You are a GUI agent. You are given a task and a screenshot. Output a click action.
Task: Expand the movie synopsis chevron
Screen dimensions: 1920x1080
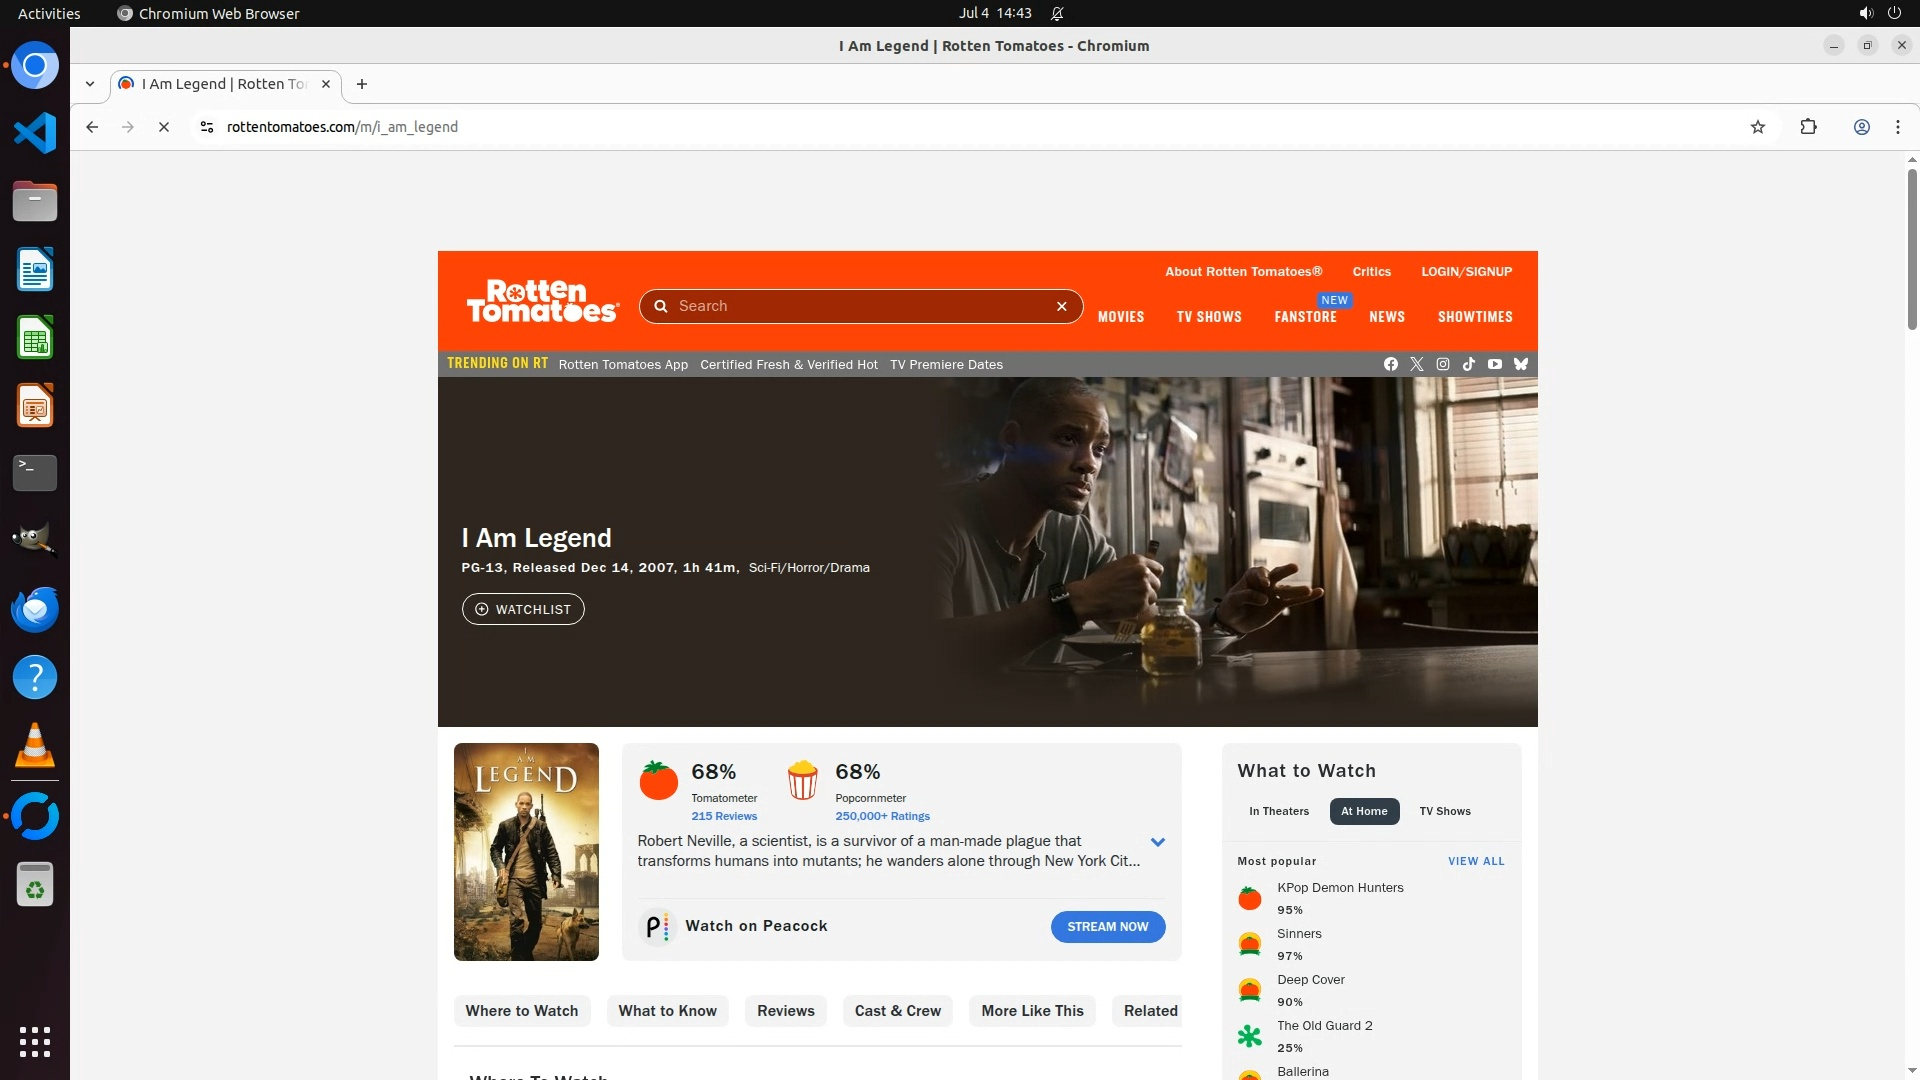pyautogui.click(x=1157, y=842)
